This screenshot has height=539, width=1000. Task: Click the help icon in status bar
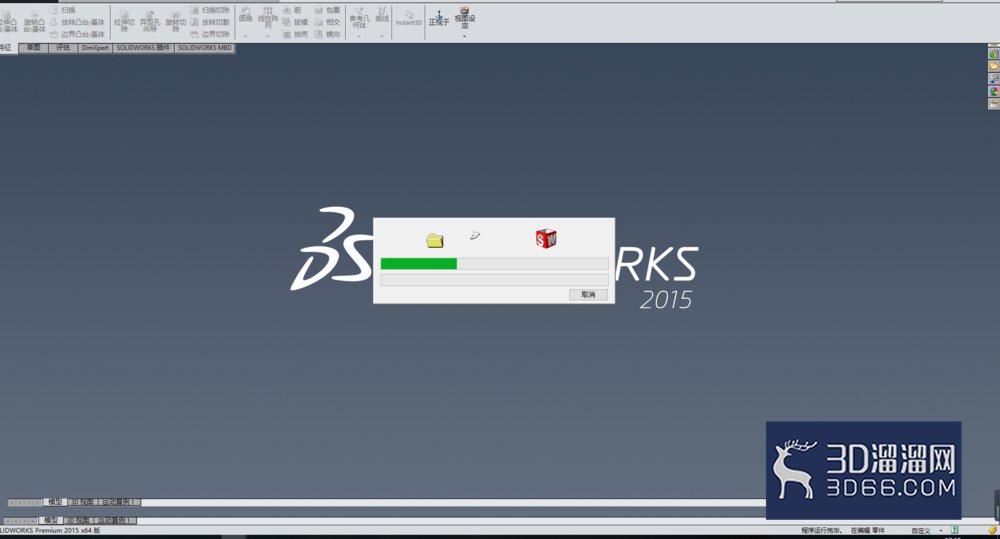pos(955,530)
